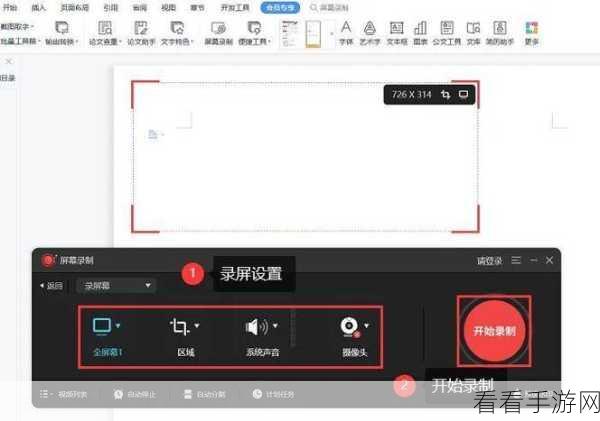Click the red 屏幕录制 recorder logo
The image size is (600, 421).
(x=49, y=260)
